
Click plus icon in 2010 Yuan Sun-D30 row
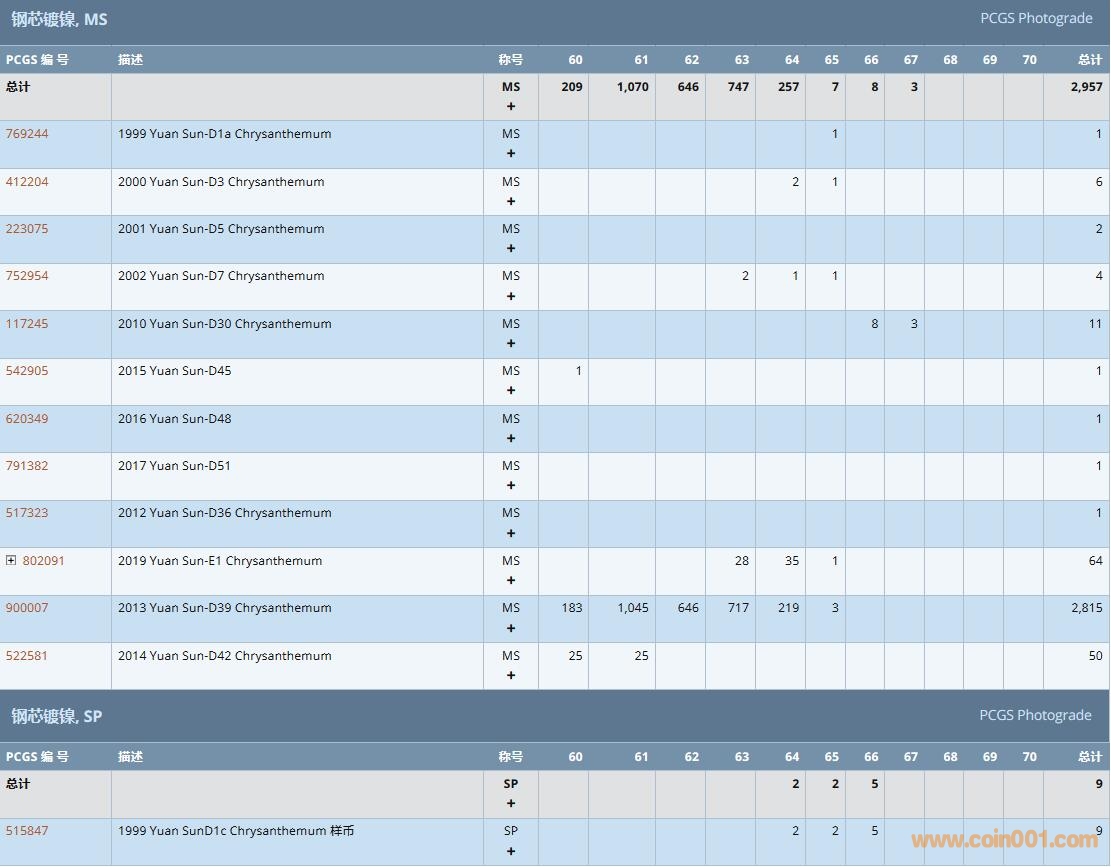click(511, 344)
